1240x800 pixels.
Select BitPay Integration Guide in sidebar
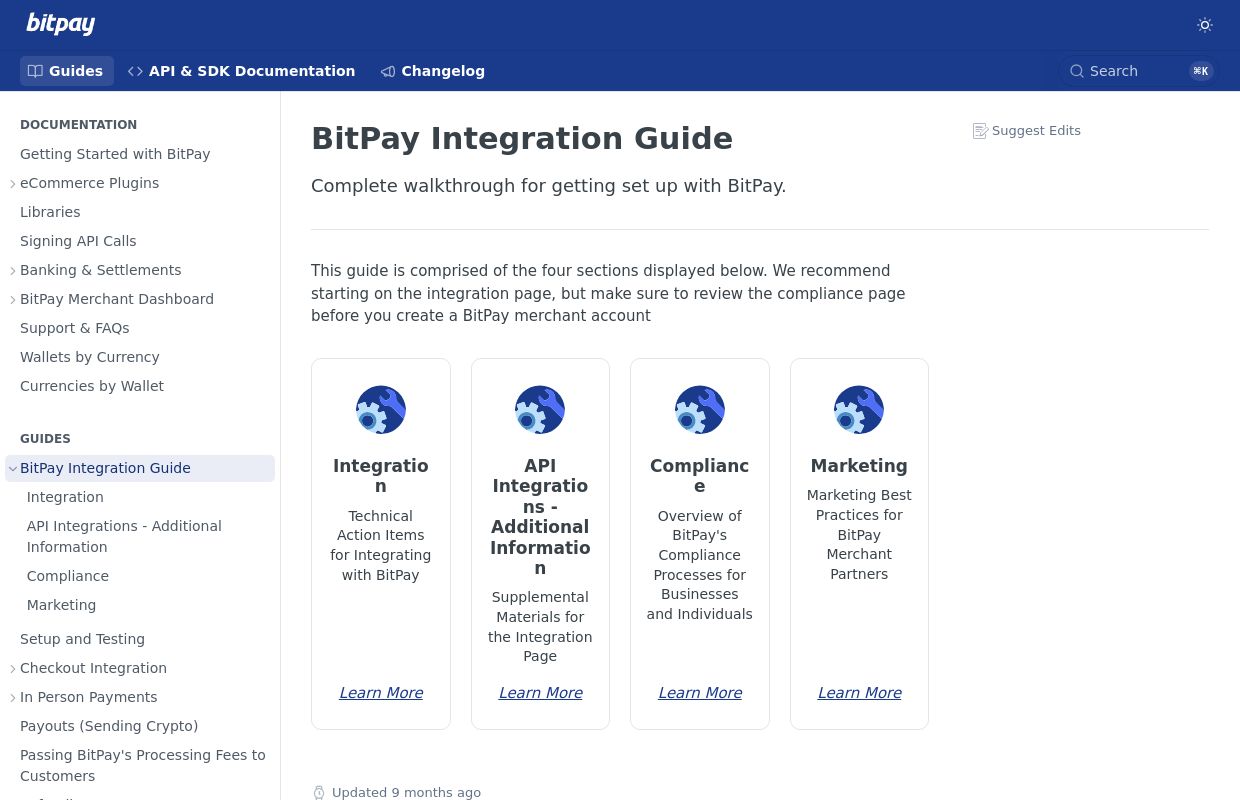pyautogui.click(x=140, y=468)
